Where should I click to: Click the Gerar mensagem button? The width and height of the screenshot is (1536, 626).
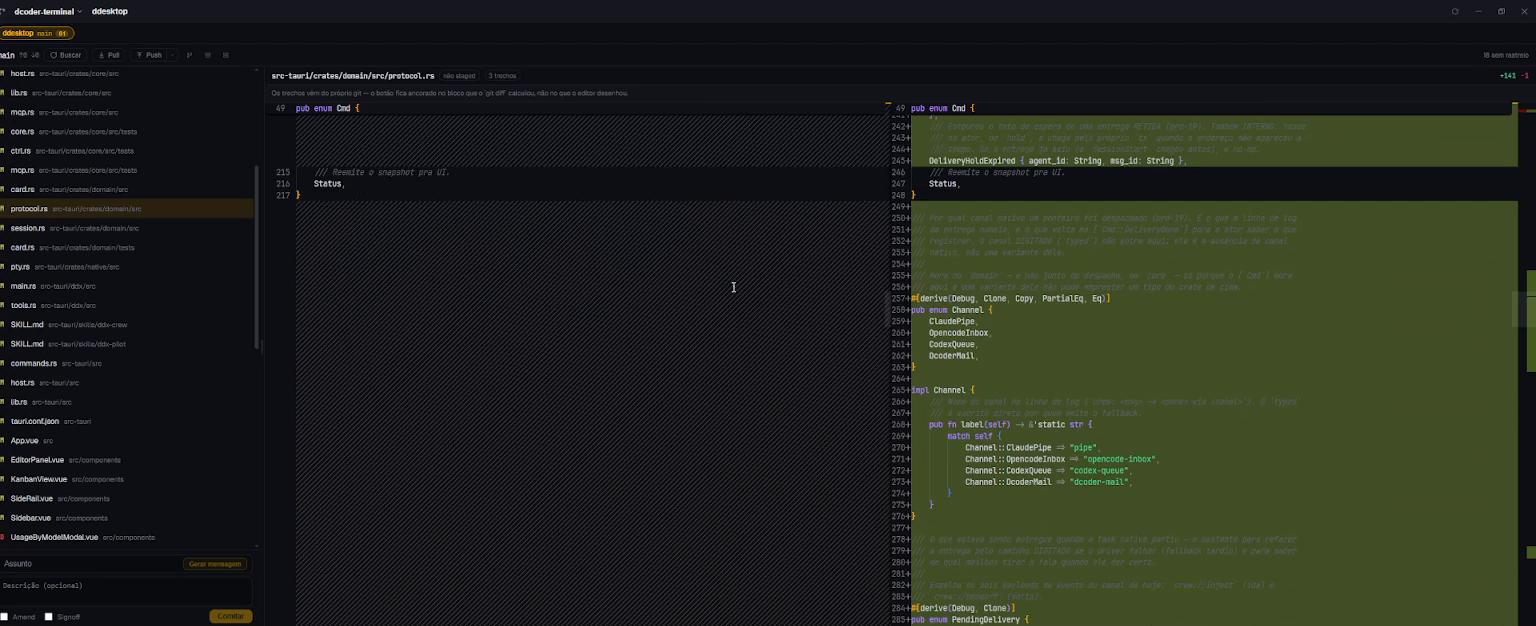pyautogui.click(x=215, y=564)
